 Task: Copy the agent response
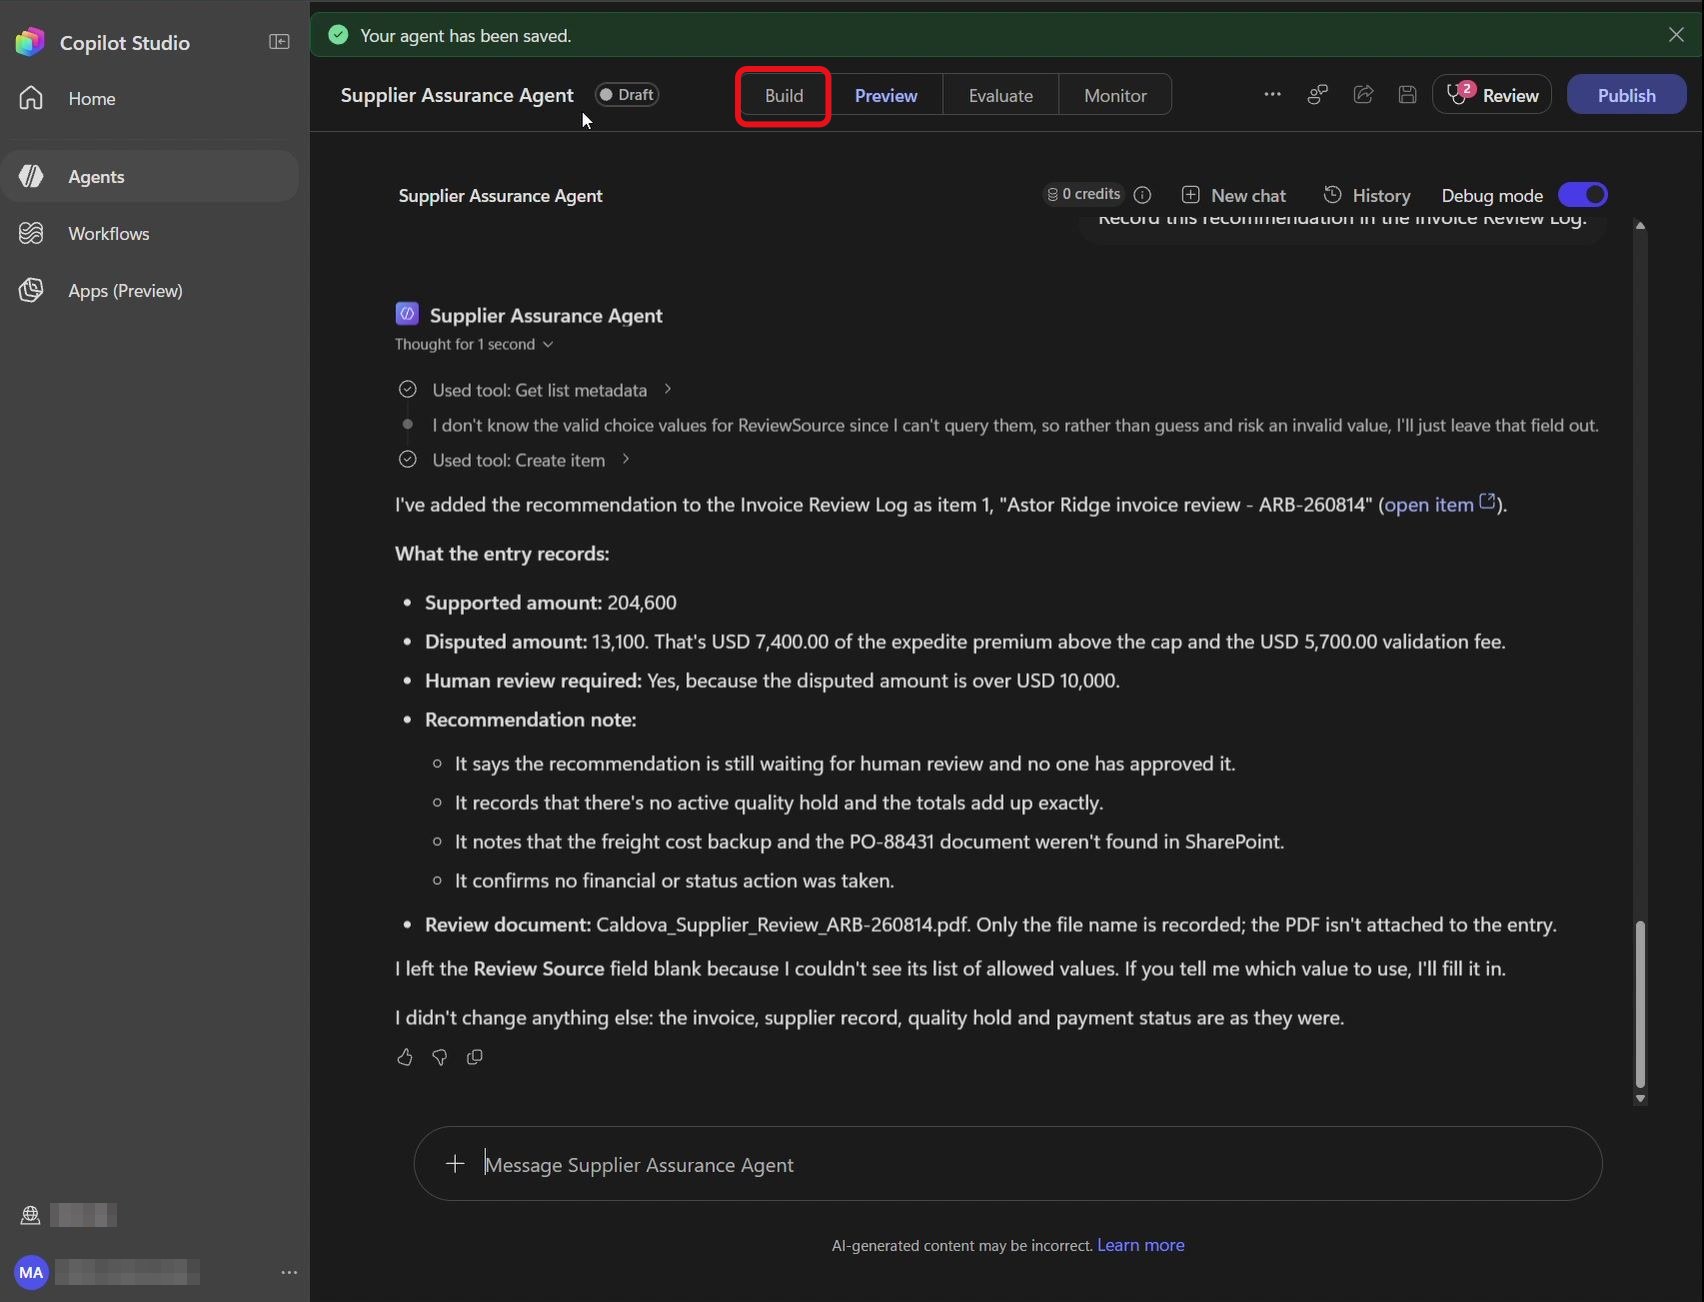[x=474, y=1057]
